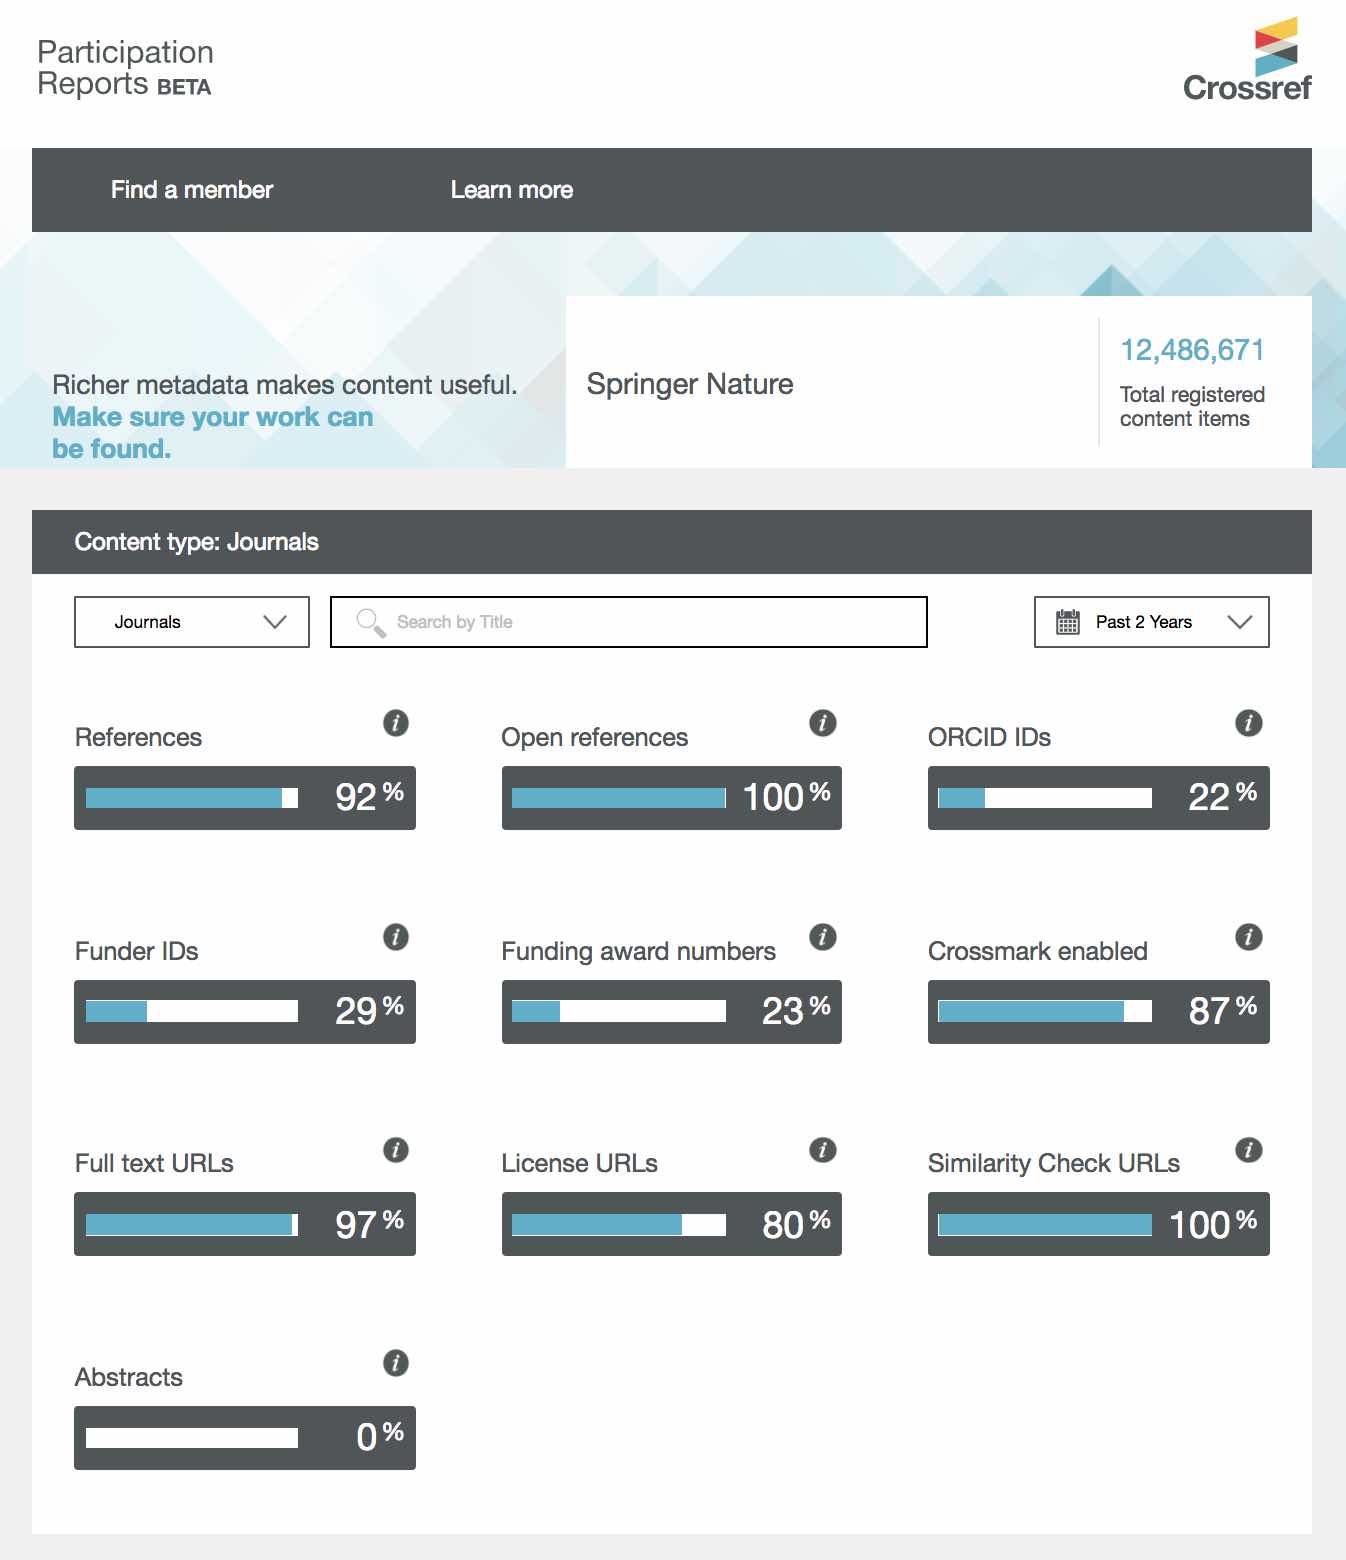Click the Similarity Check URLs info icon
Image resolution: width=1346 pixels, height=1560 pixels.
1248,1150
